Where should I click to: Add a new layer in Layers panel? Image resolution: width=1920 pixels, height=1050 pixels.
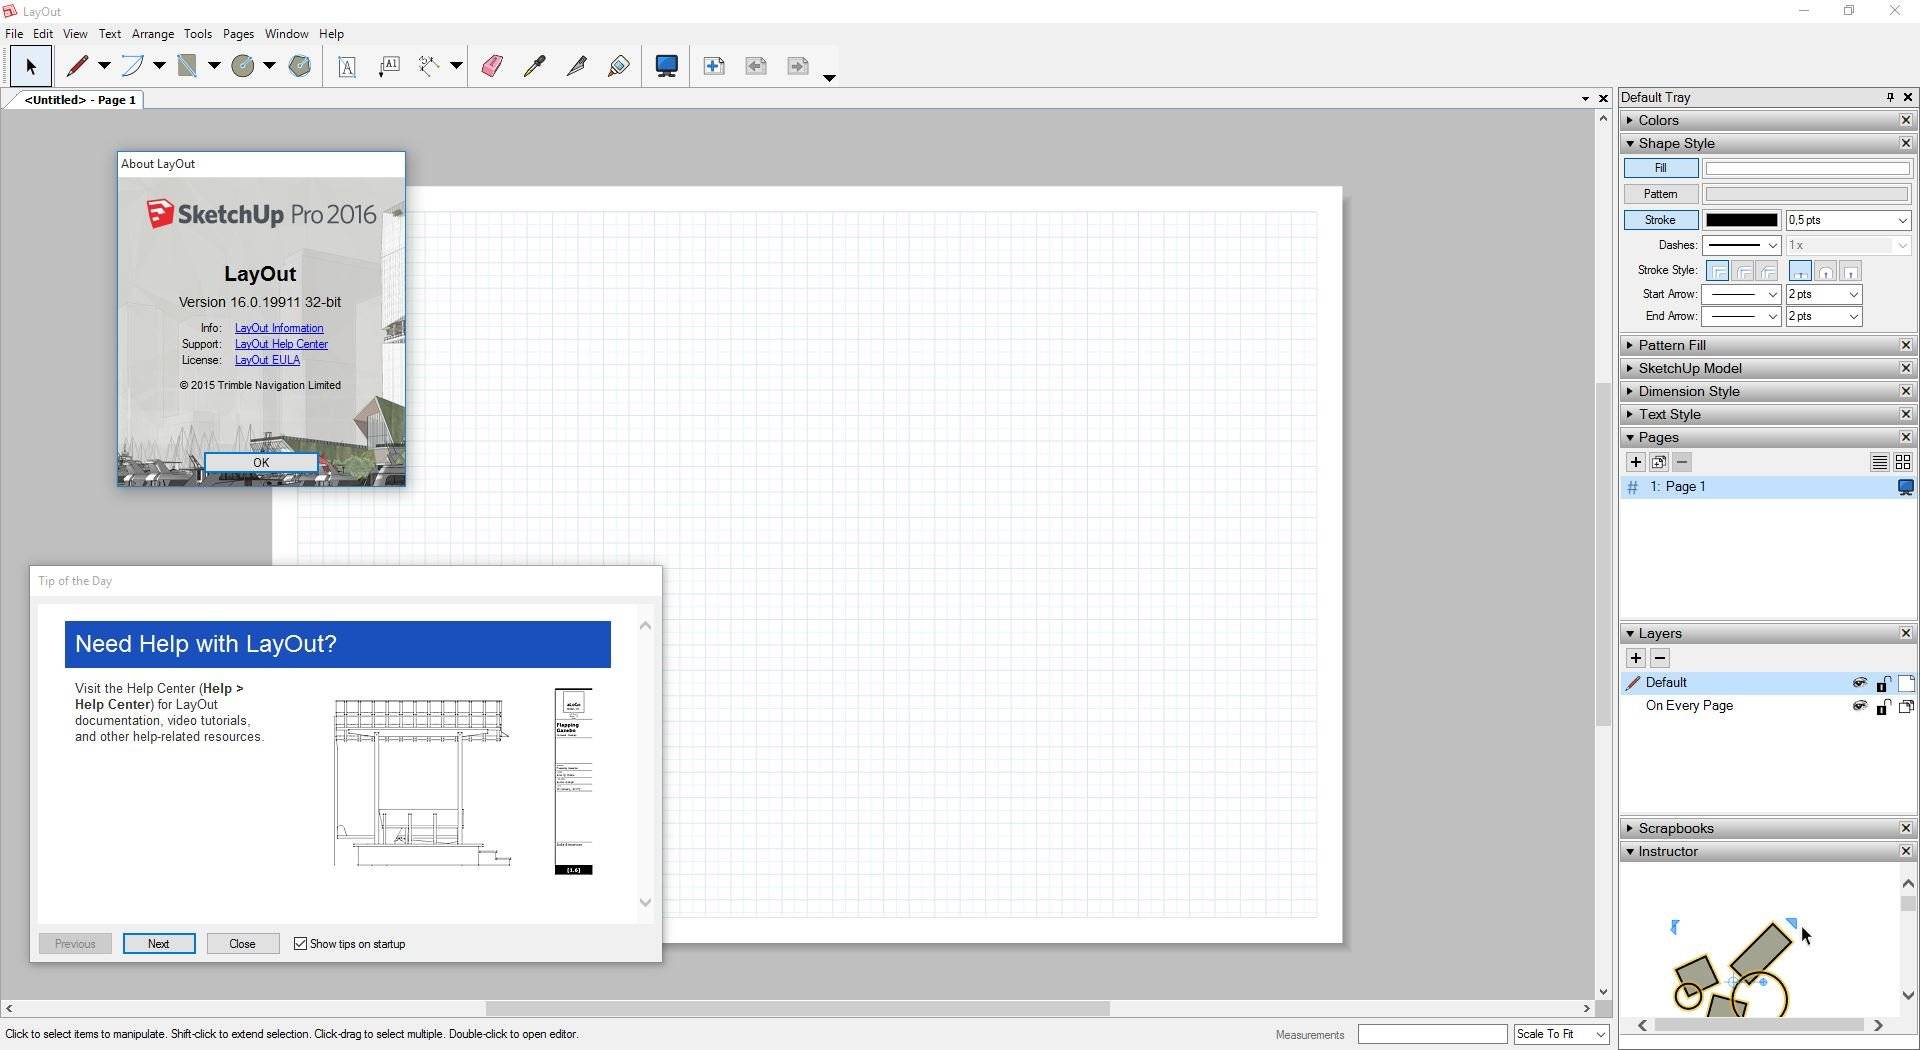(1636, 658)
